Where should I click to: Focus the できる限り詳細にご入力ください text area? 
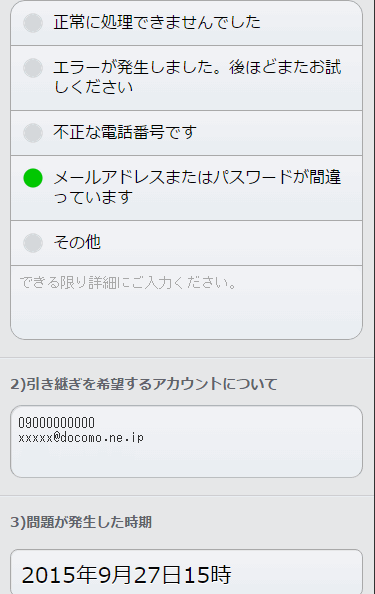coord(186,302)
